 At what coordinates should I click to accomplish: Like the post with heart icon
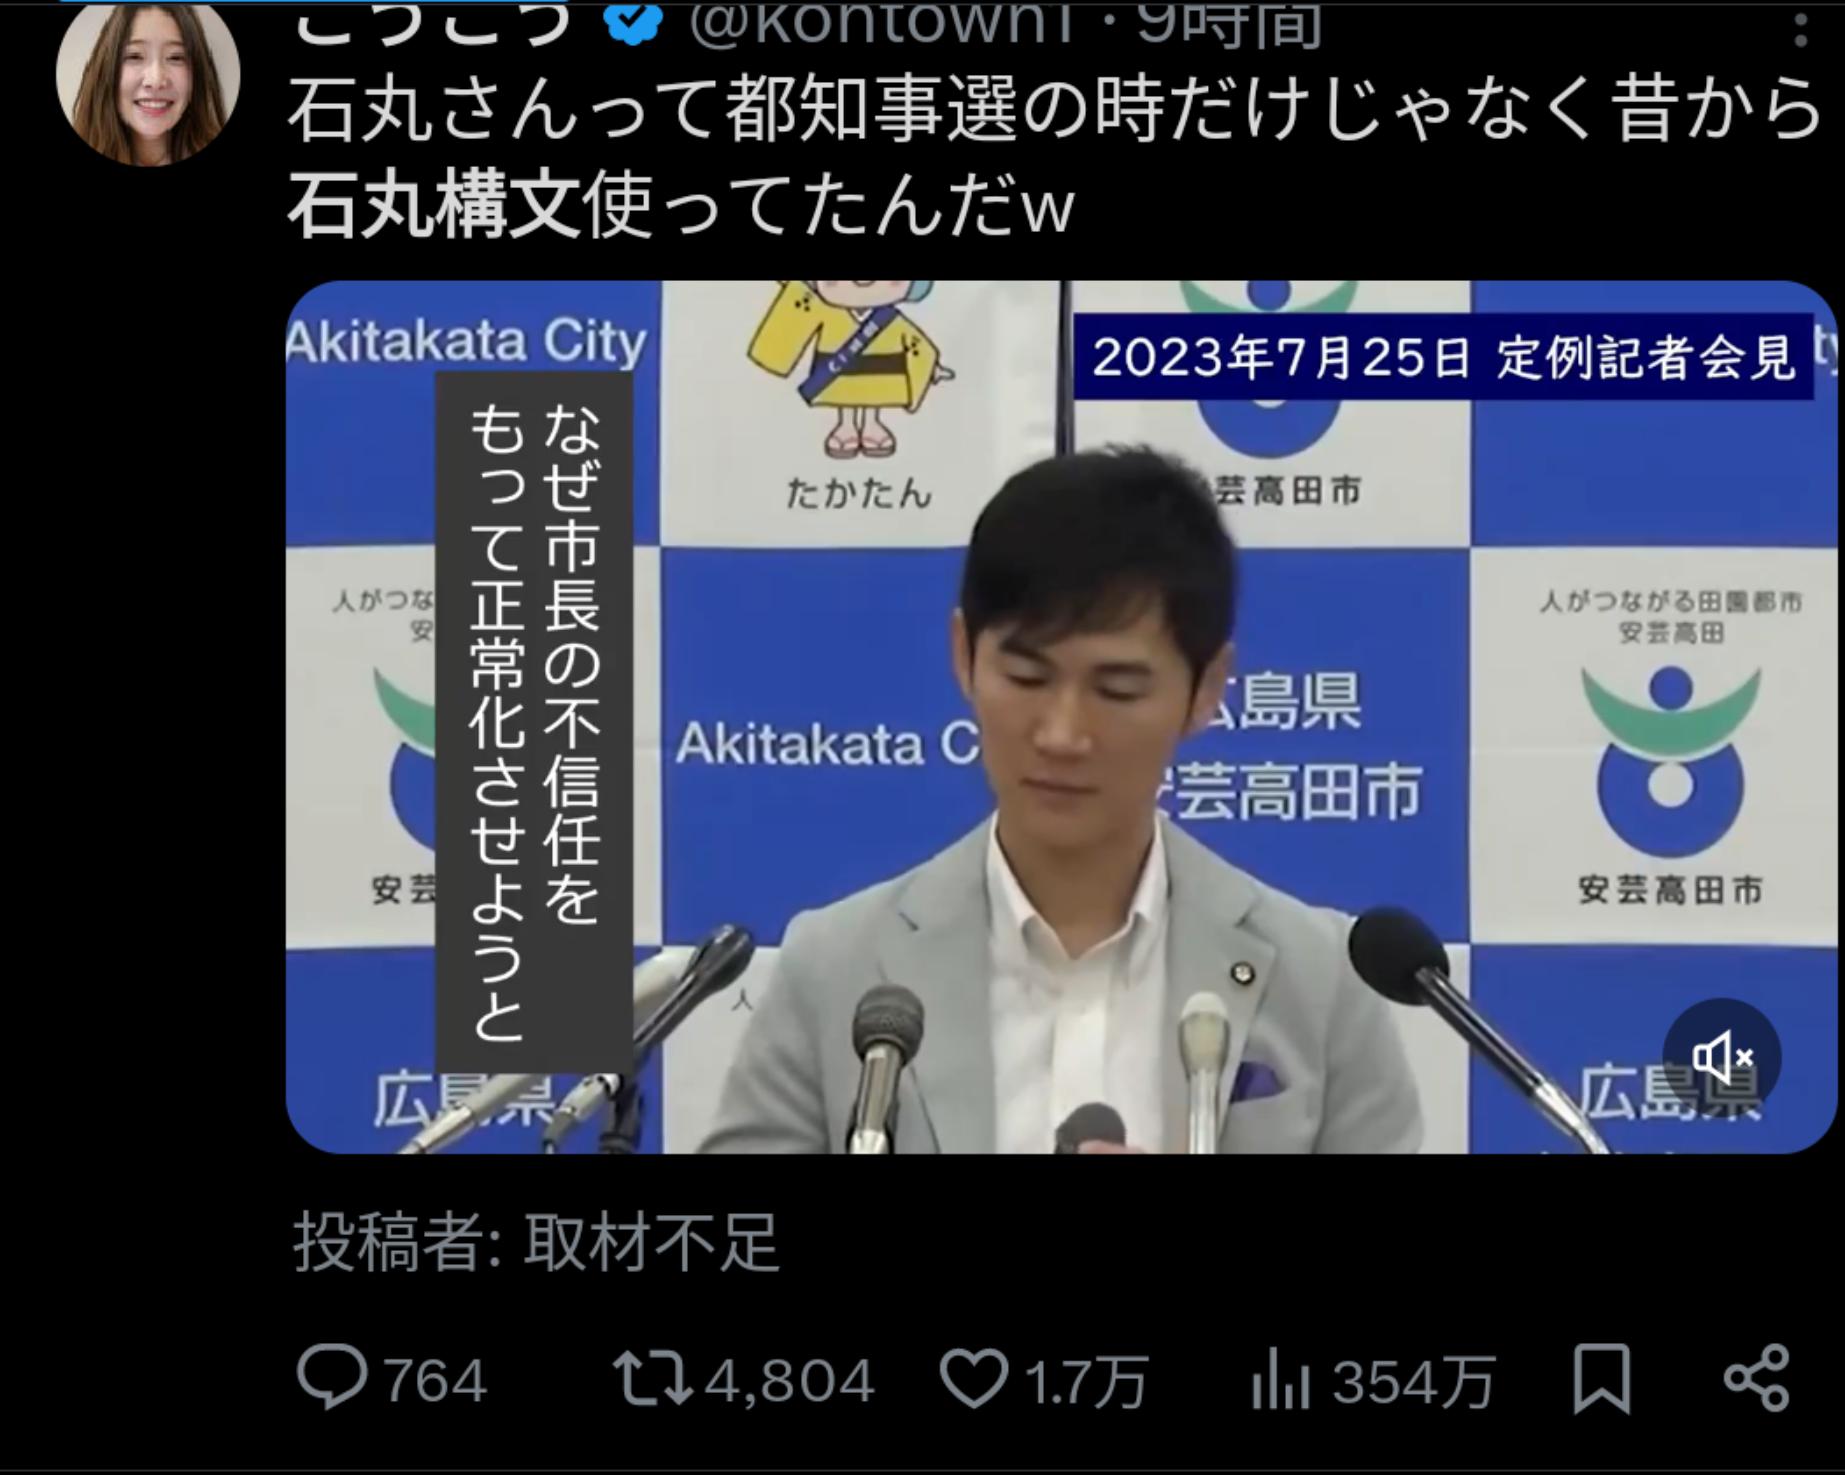coord(974,1379)
